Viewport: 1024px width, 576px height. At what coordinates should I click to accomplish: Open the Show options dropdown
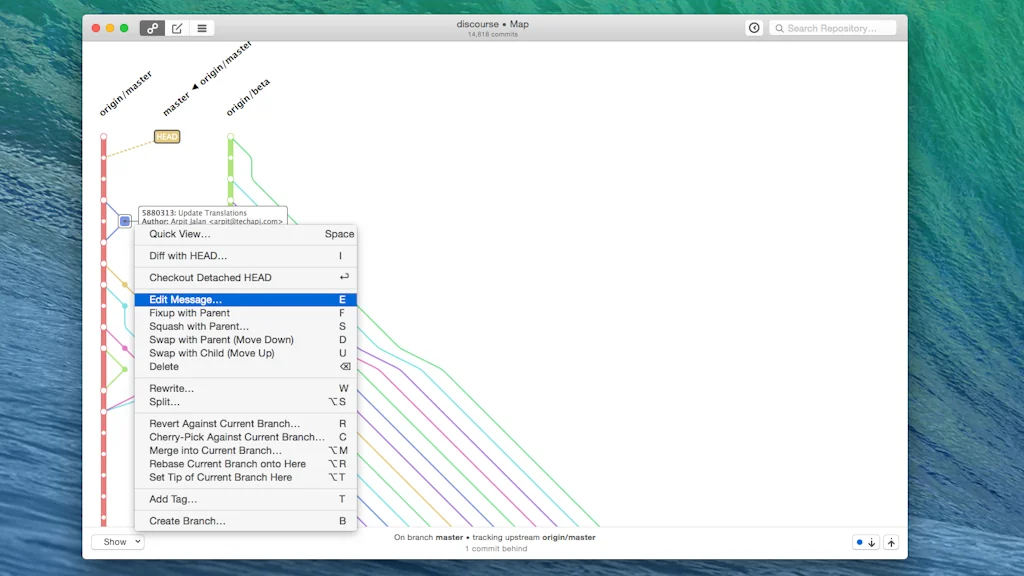coord(117,541)
